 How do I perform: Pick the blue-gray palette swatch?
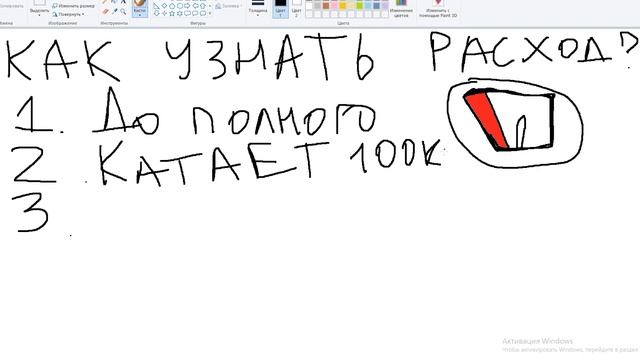[x=376, y=6]
